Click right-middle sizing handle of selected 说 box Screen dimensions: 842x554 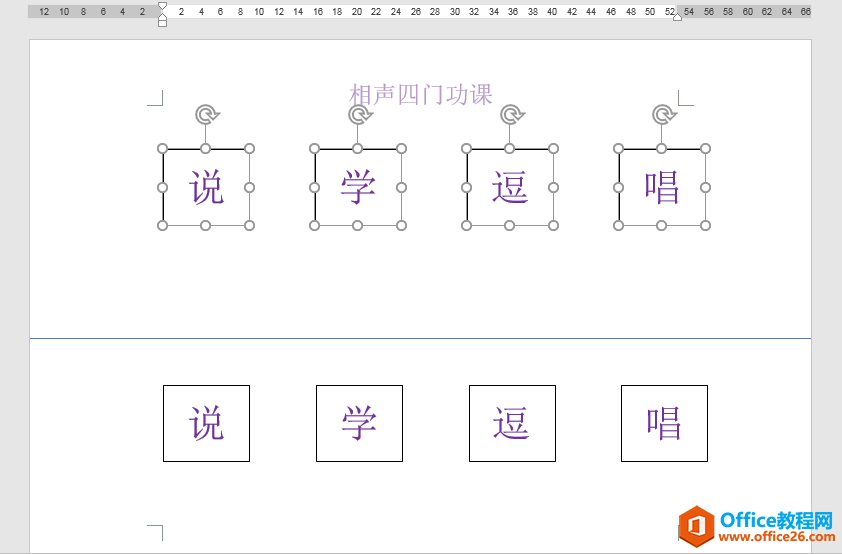[x=249, y=187]
